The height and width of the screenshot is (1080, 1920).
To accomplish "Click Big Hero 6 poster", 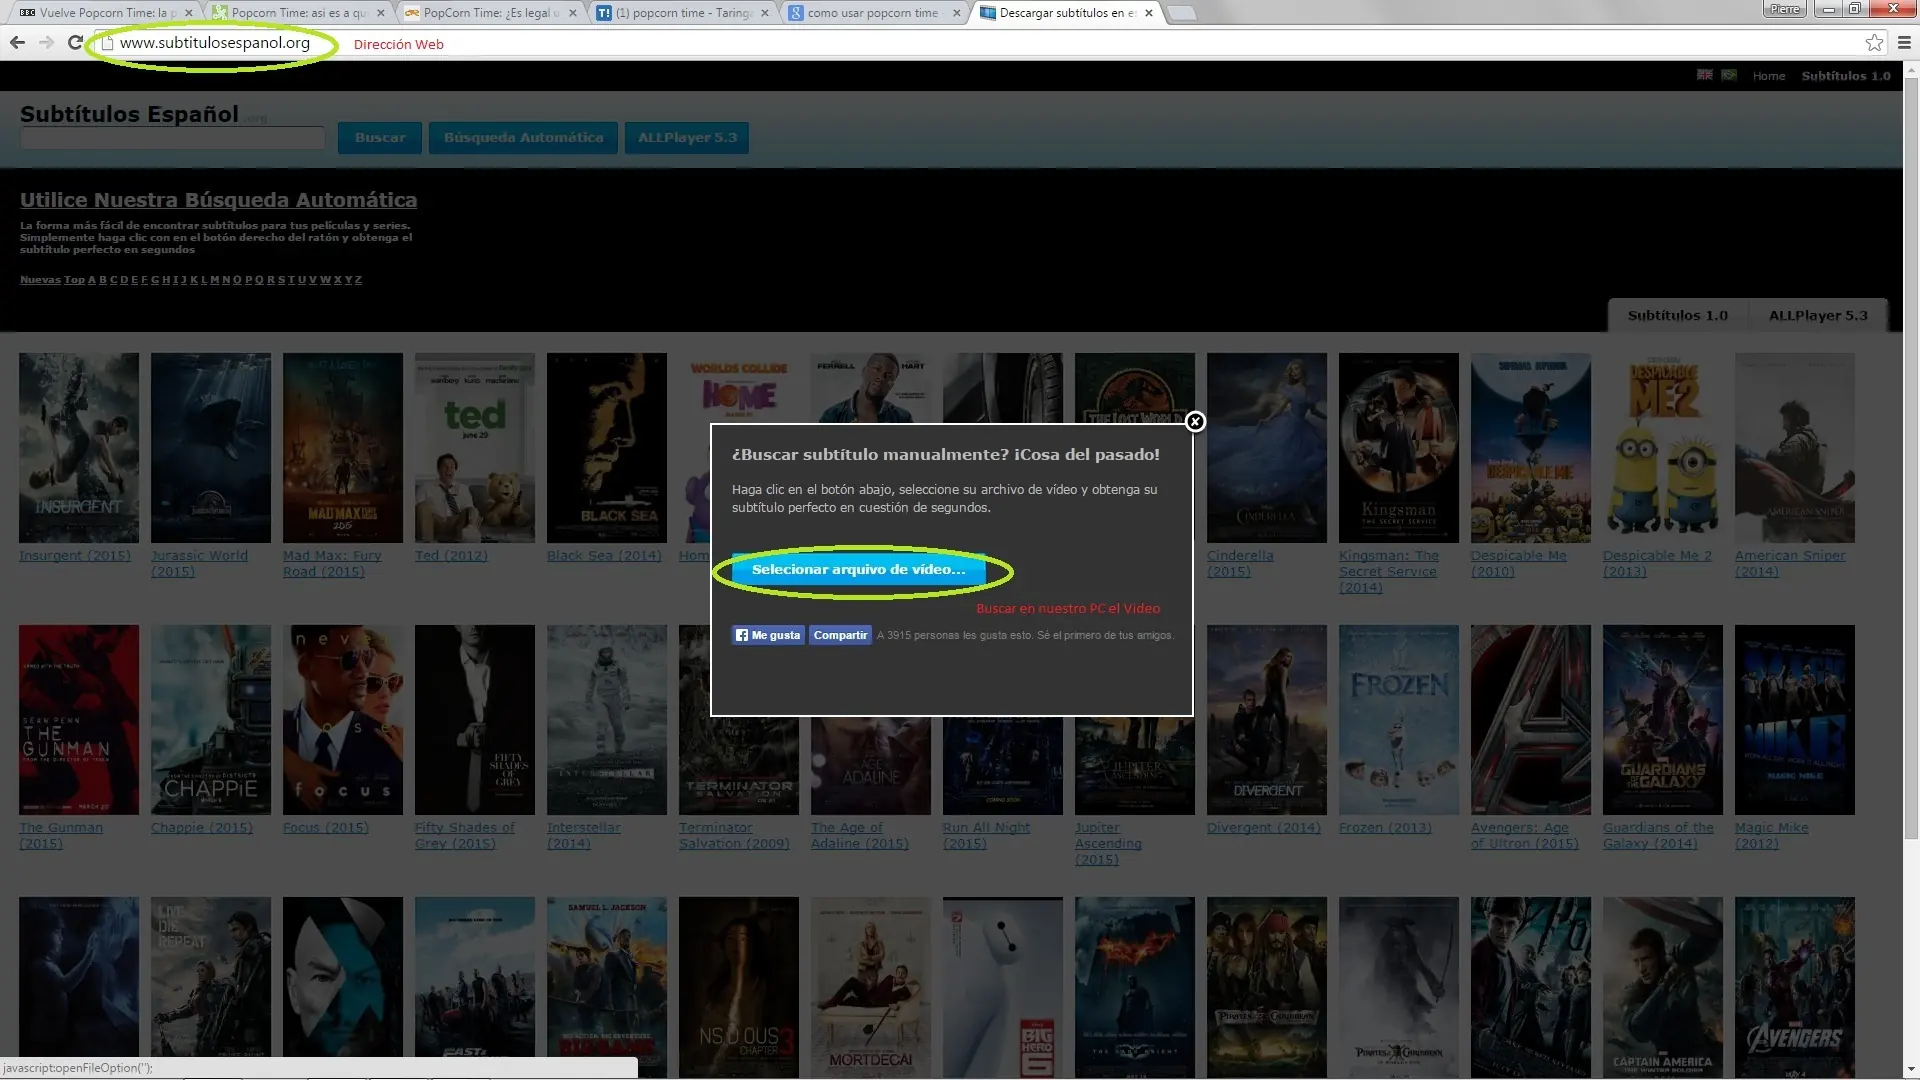I will [1003, 988].
